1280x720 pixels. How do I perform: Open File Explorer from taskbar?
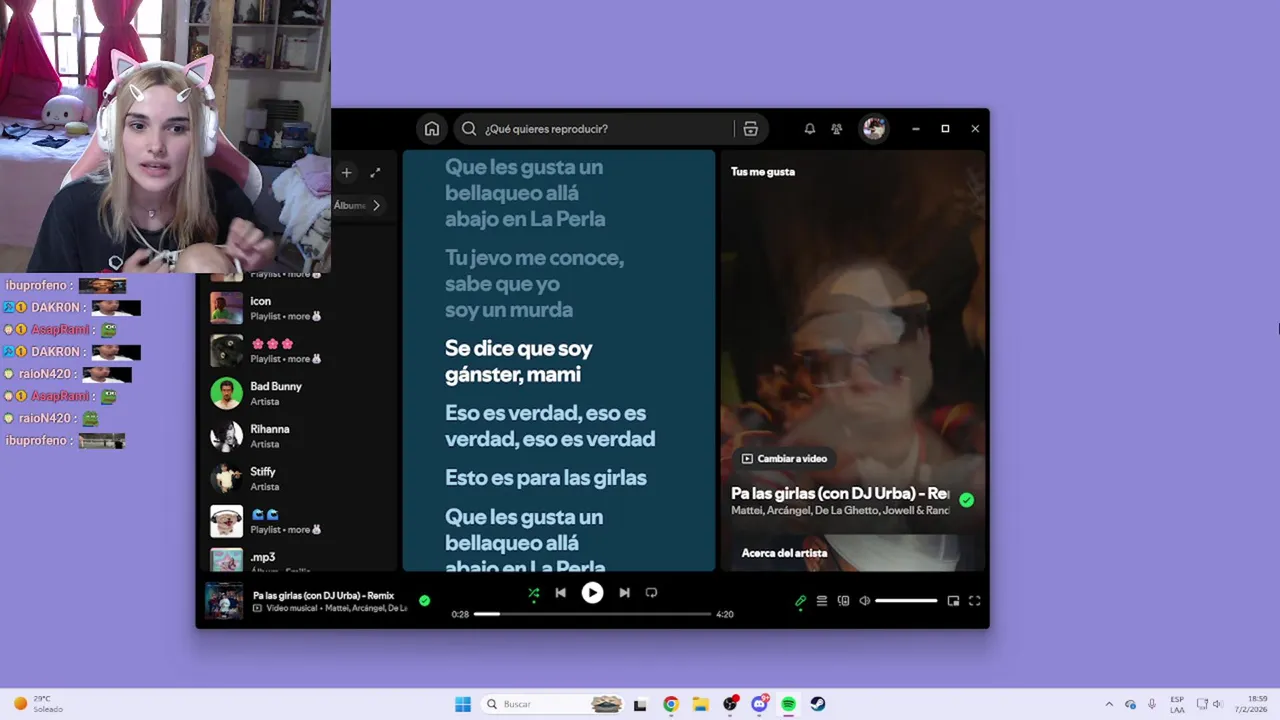(701, 704)
